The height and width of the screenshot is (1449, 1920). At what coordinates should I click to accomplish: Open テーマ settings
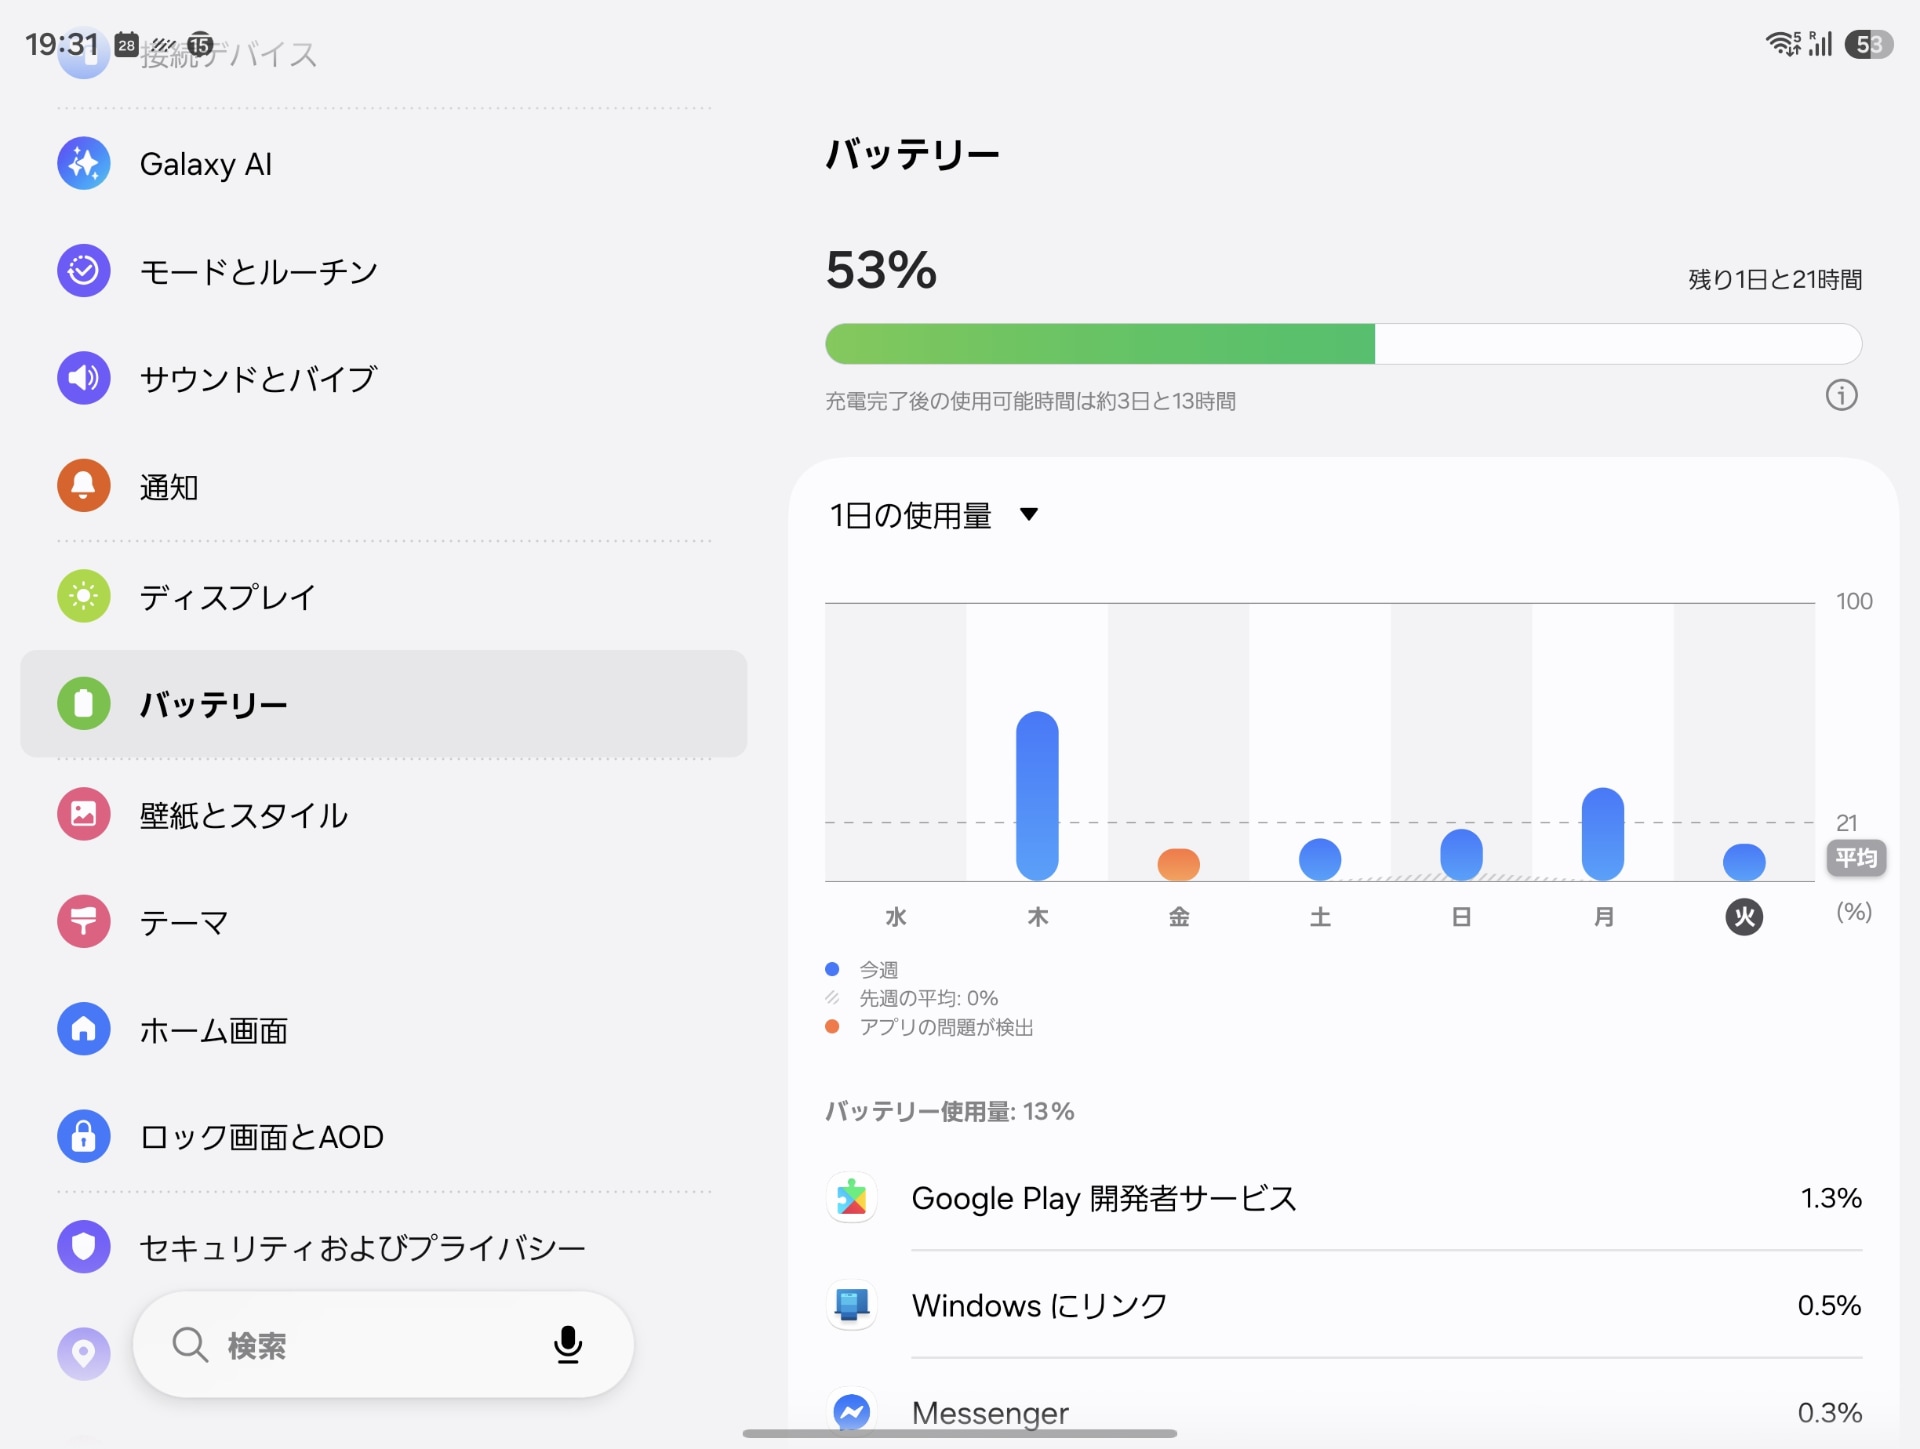coord(384,921)
